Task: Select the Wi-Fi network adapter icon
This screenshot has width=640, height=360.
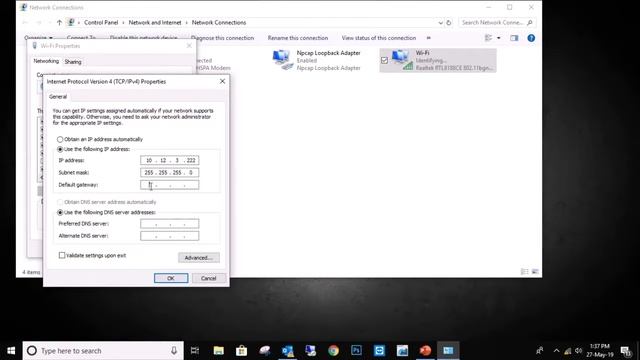Action: [402, 60]
